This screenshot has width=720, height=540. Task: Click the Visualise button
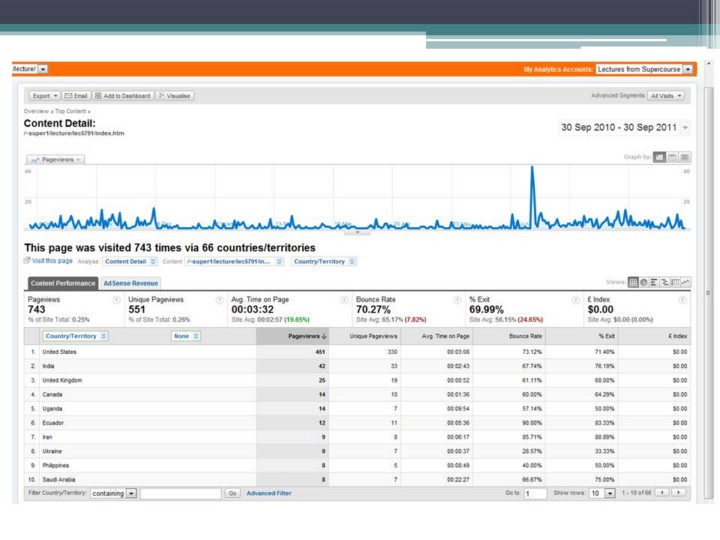pos(175,95)
